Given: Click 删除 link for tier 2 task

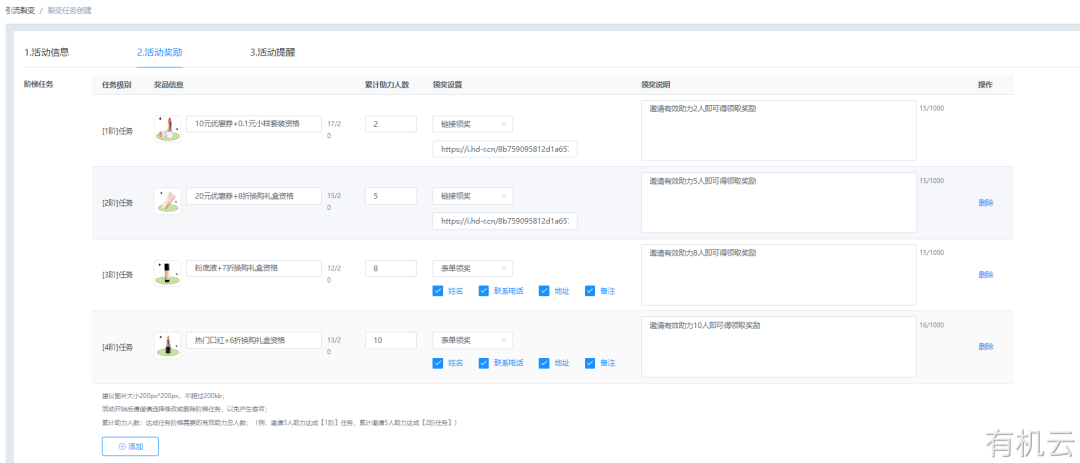Looking at the screenshot, I should coord(985,202).
